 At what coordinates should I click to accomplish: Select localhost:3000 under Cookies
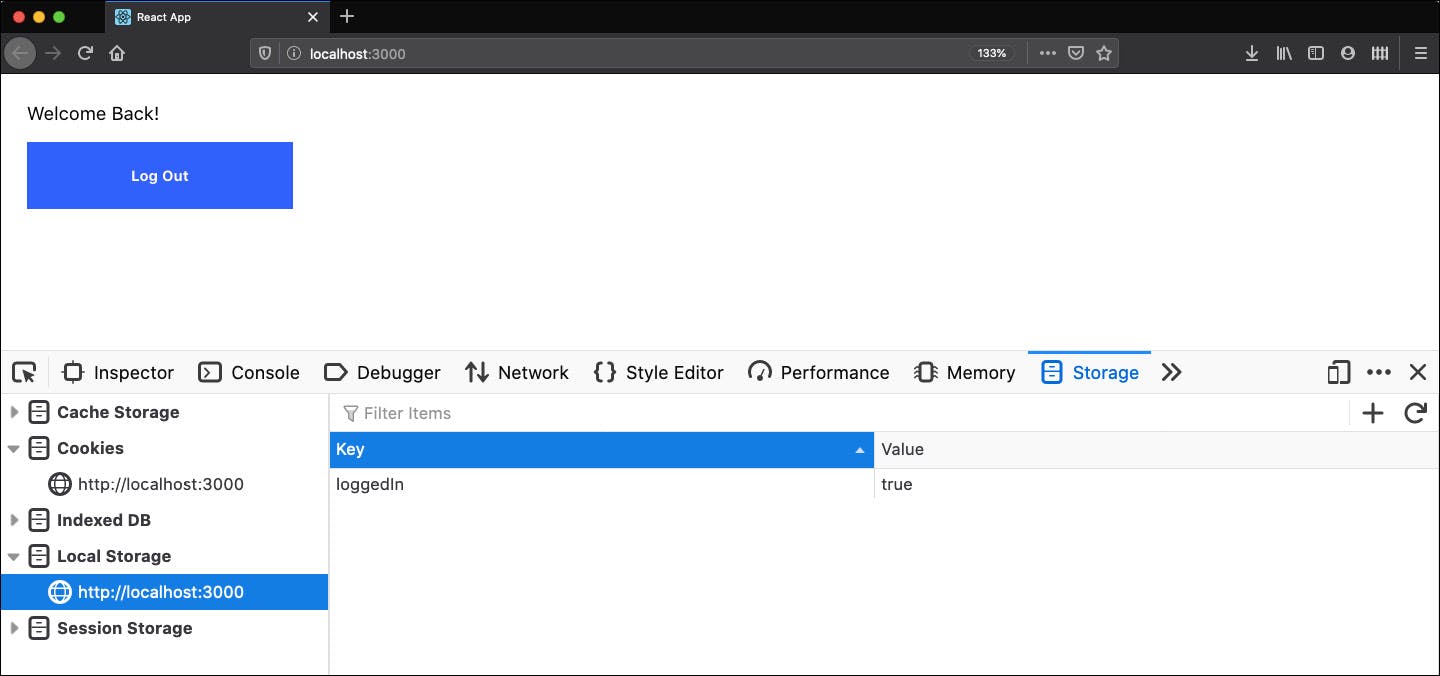coord(160,484)
